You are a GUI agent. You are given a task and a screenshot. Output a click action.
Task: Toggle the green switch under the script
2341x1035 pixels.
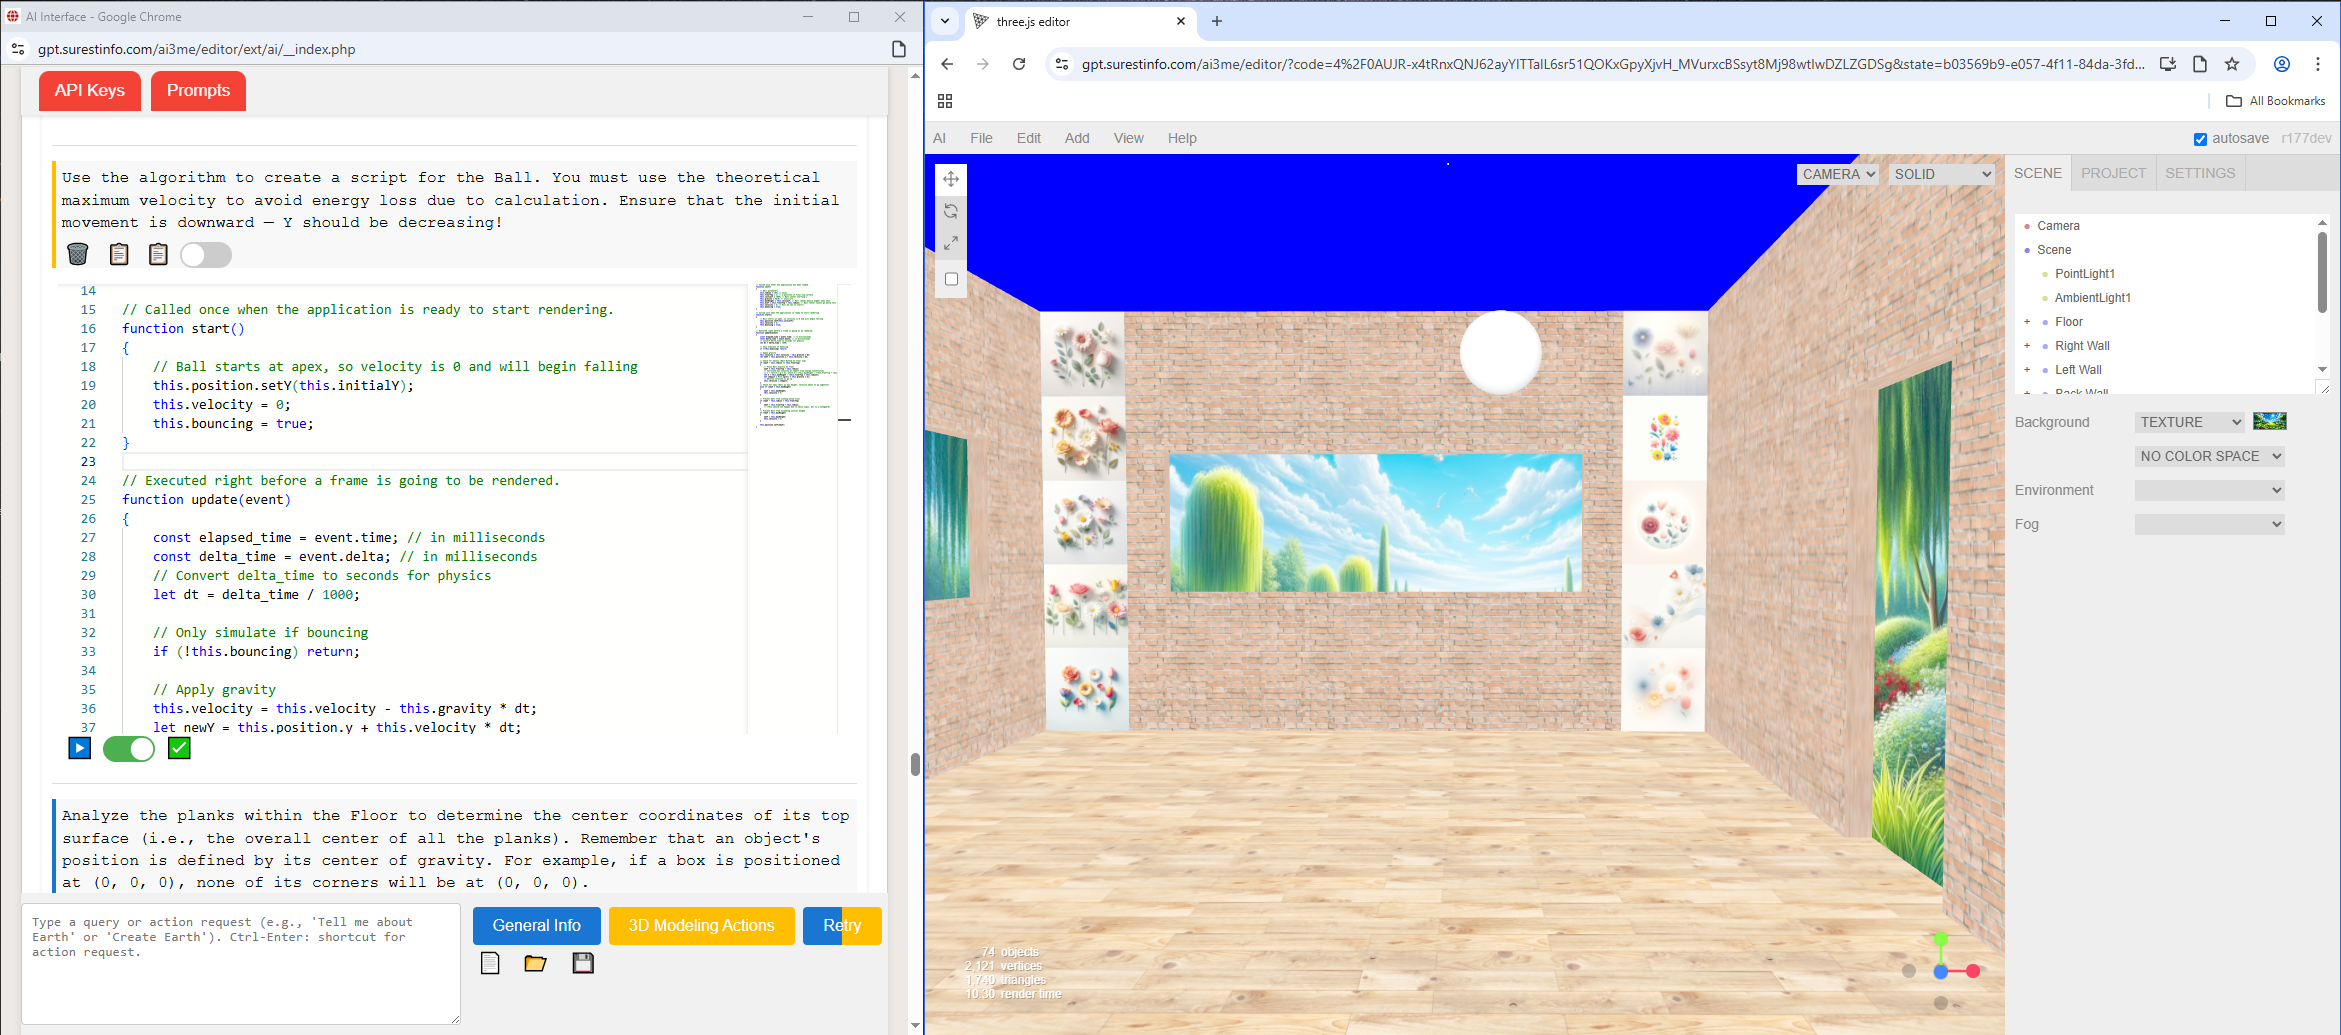coord(129,748)
